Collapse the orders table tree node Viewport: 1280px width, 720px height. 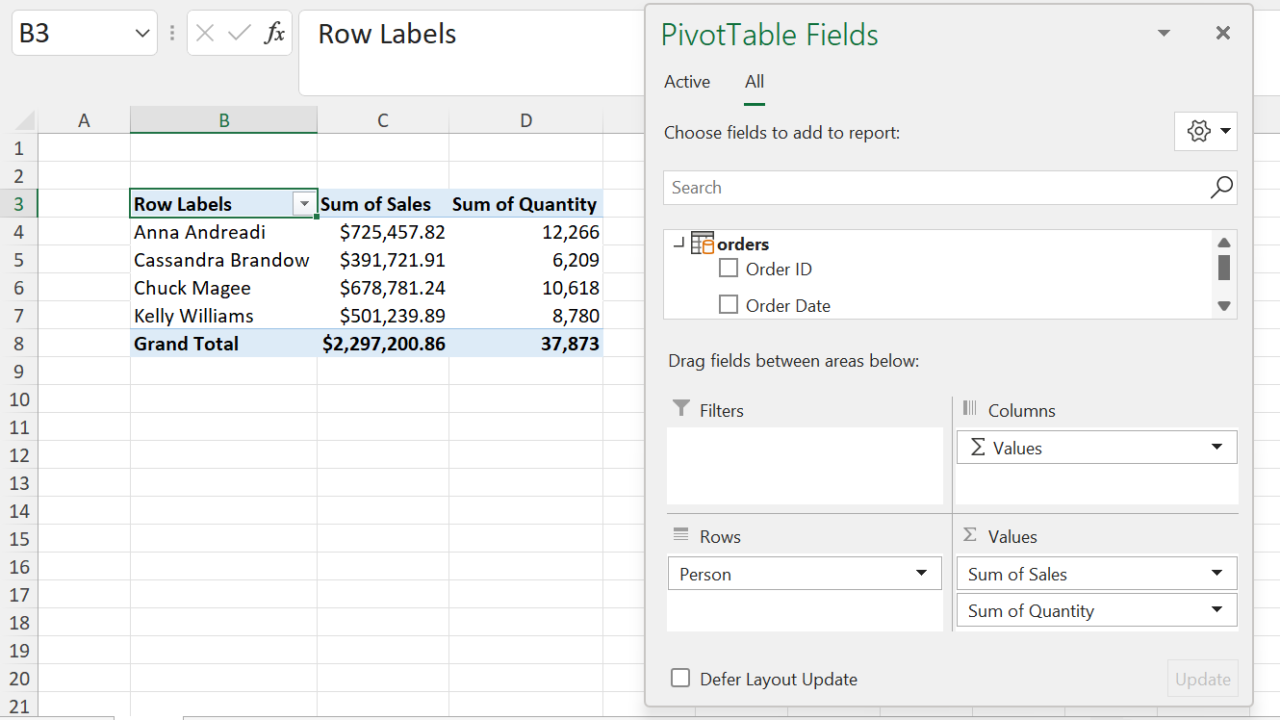click(679, 243)
